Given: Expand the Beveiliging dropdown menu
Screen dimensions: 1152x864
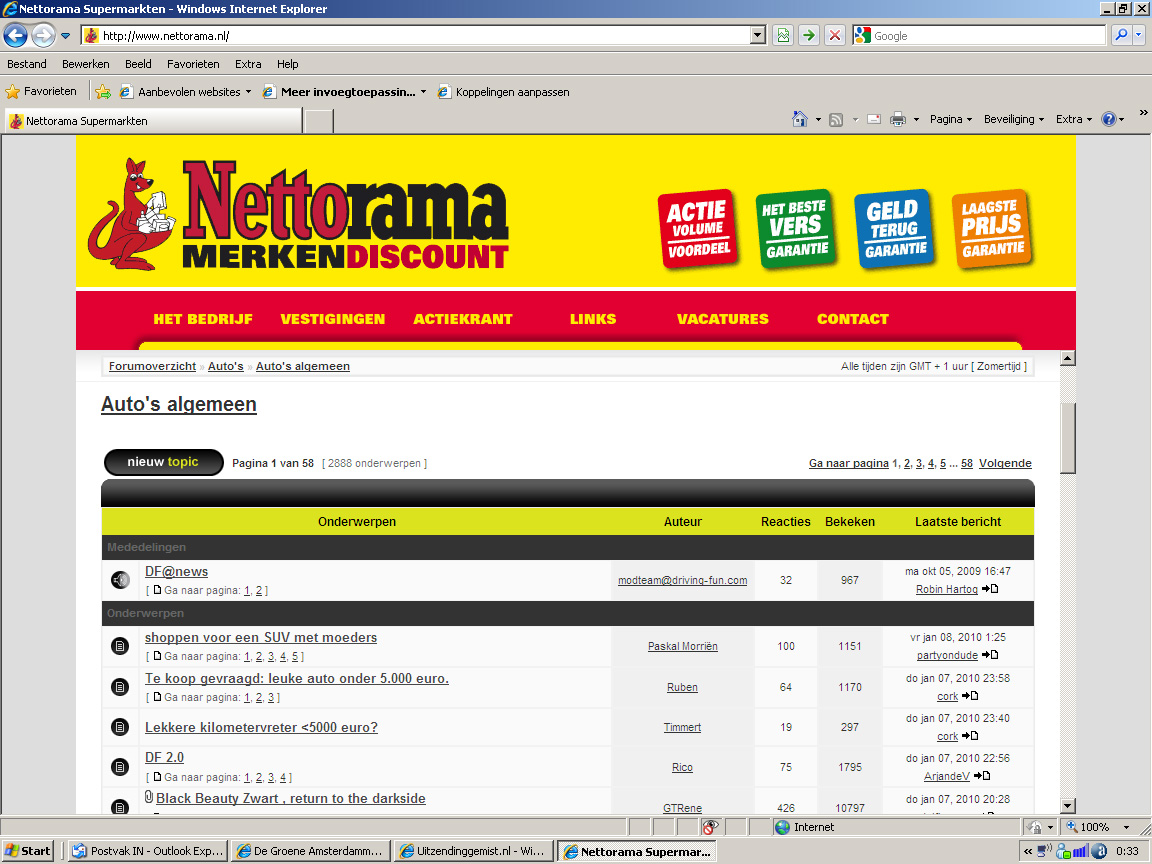Looking at the screenshot, I should pos(1013,119).
